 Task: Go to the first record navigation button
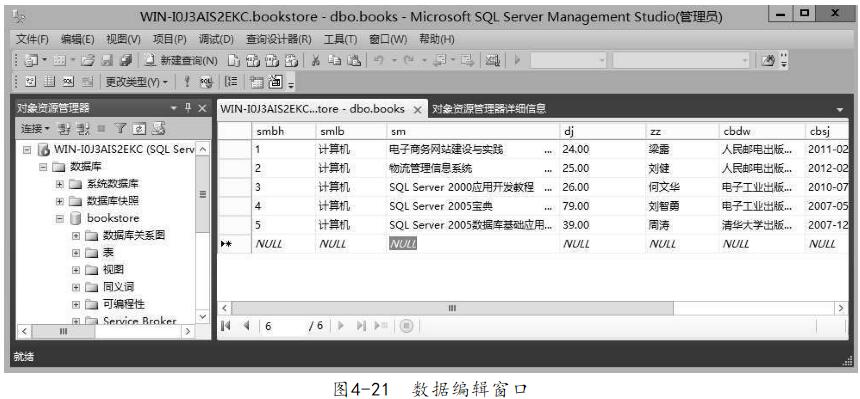click(225, 325)
